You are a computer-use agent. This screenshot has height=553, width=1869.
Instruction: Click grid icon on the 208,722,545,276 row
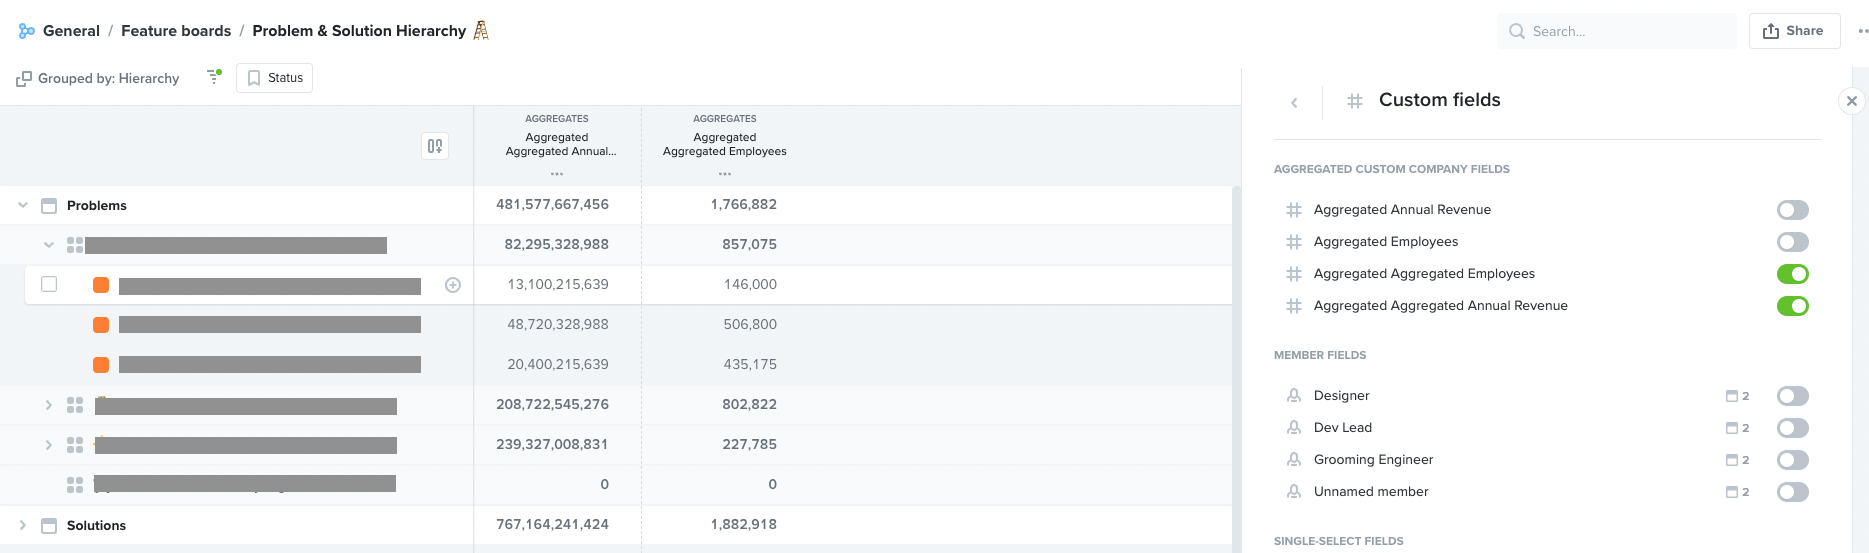click(75, 405)
